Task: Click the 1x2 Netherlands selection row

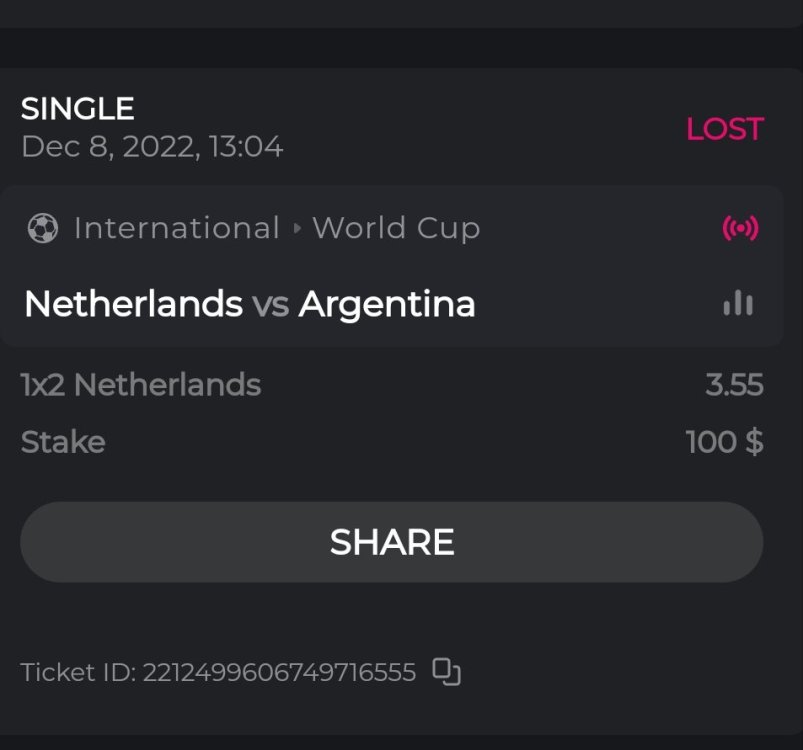Action: pyautogui.click(x=141, y=385)
